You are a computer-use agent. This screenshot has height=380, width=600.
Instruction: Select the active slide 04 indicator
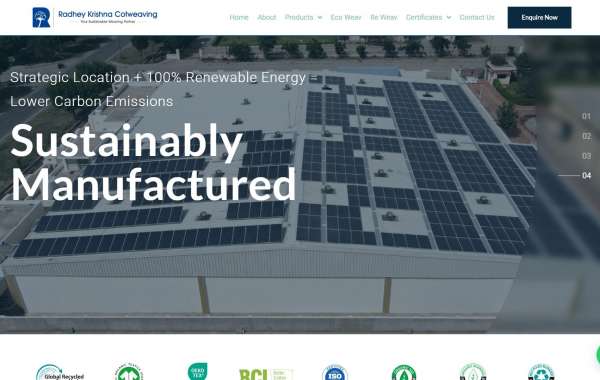(x=586, y=176)
